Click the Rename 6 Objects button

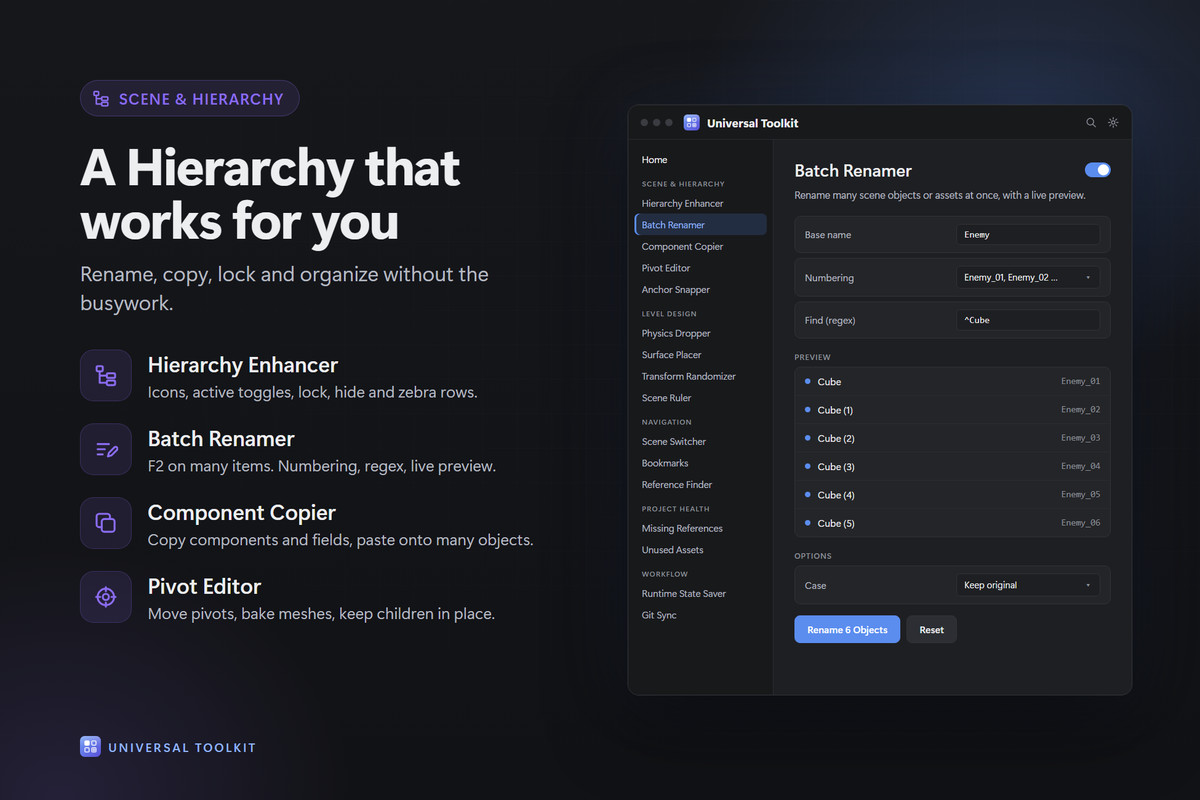pyautogui.click(x=847, y=630)
